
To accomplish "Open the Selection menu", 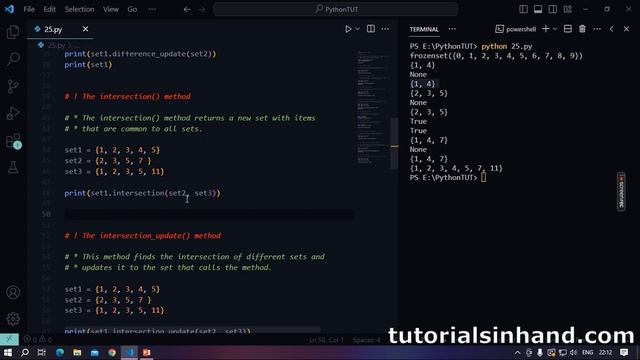I will [79, 9].
